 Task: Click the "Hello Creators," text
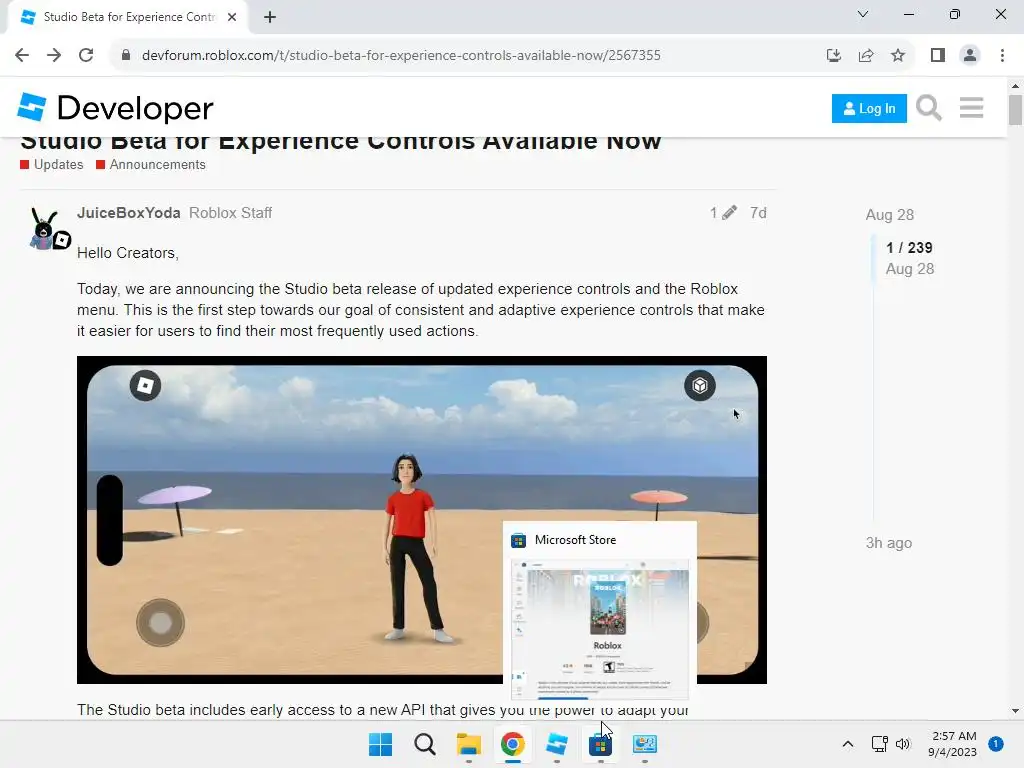[x=127, y=253]
